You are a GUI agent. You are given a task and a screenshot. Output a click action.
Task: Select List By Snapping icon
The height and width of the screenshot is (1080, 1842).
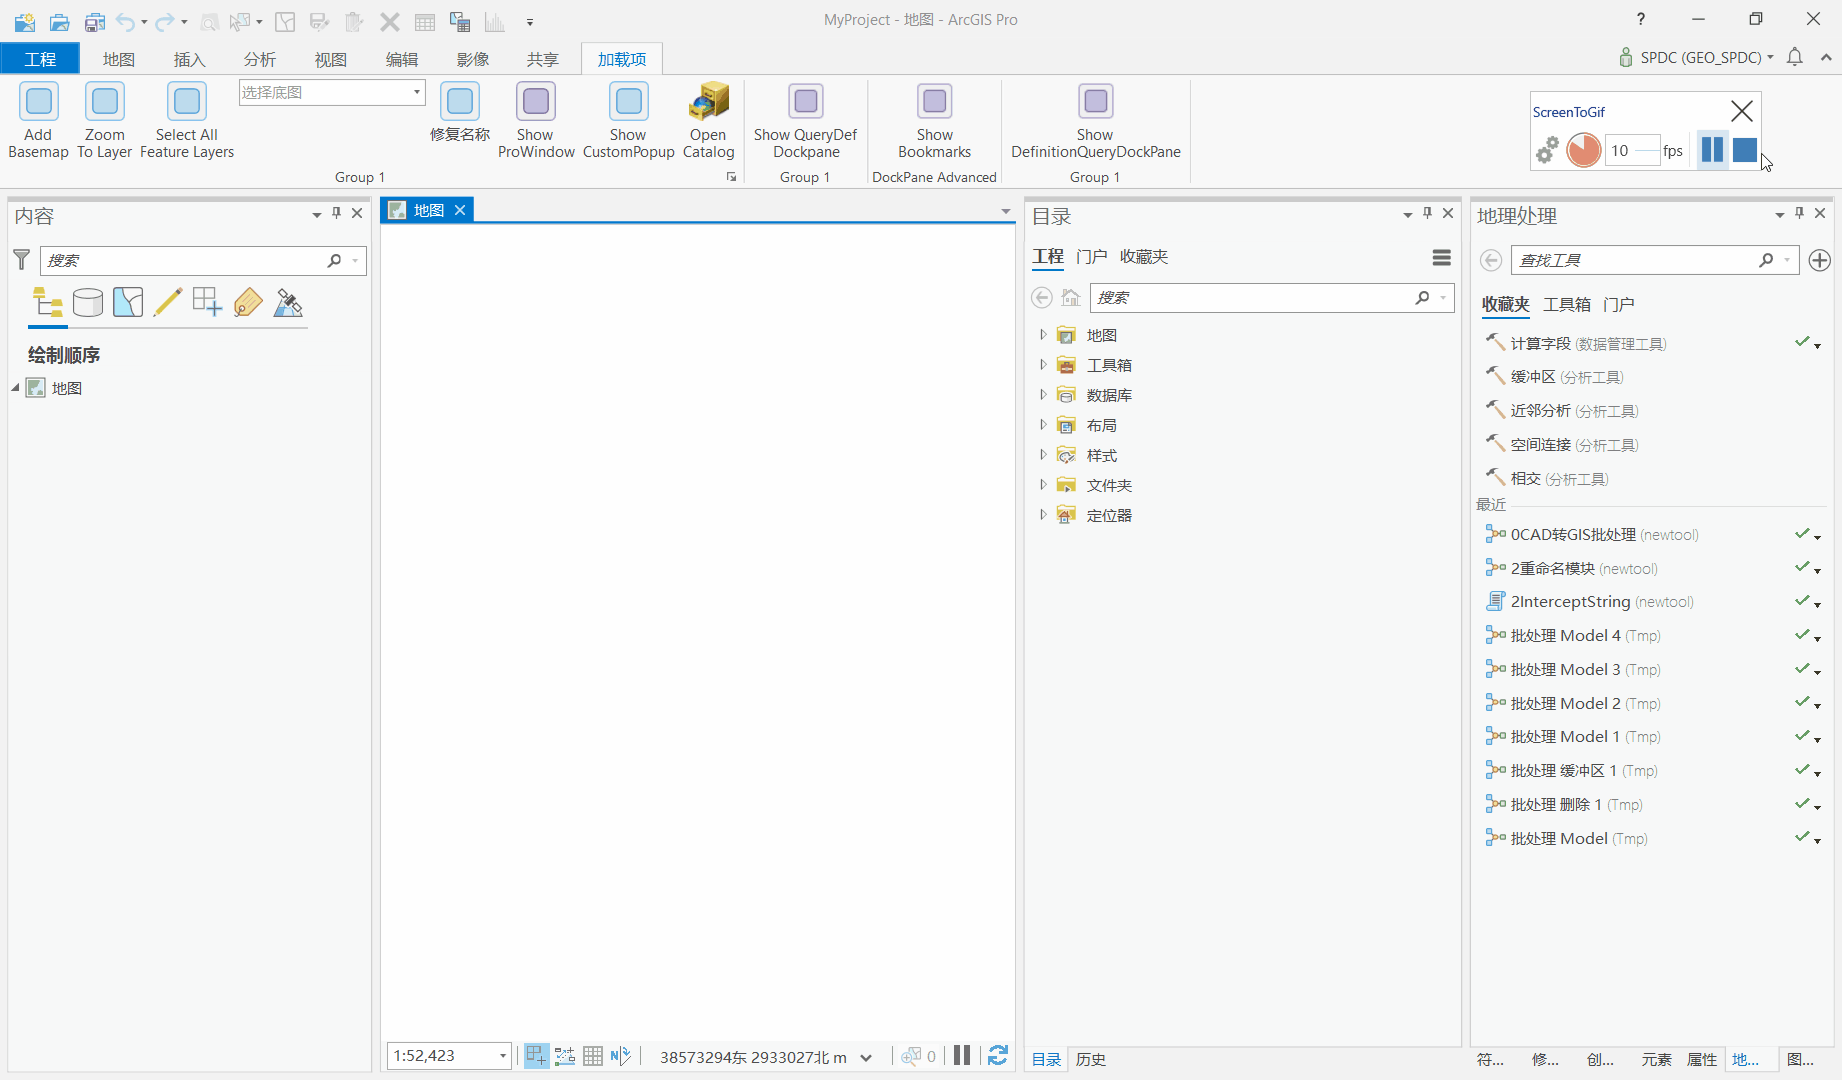pos(208,302)
